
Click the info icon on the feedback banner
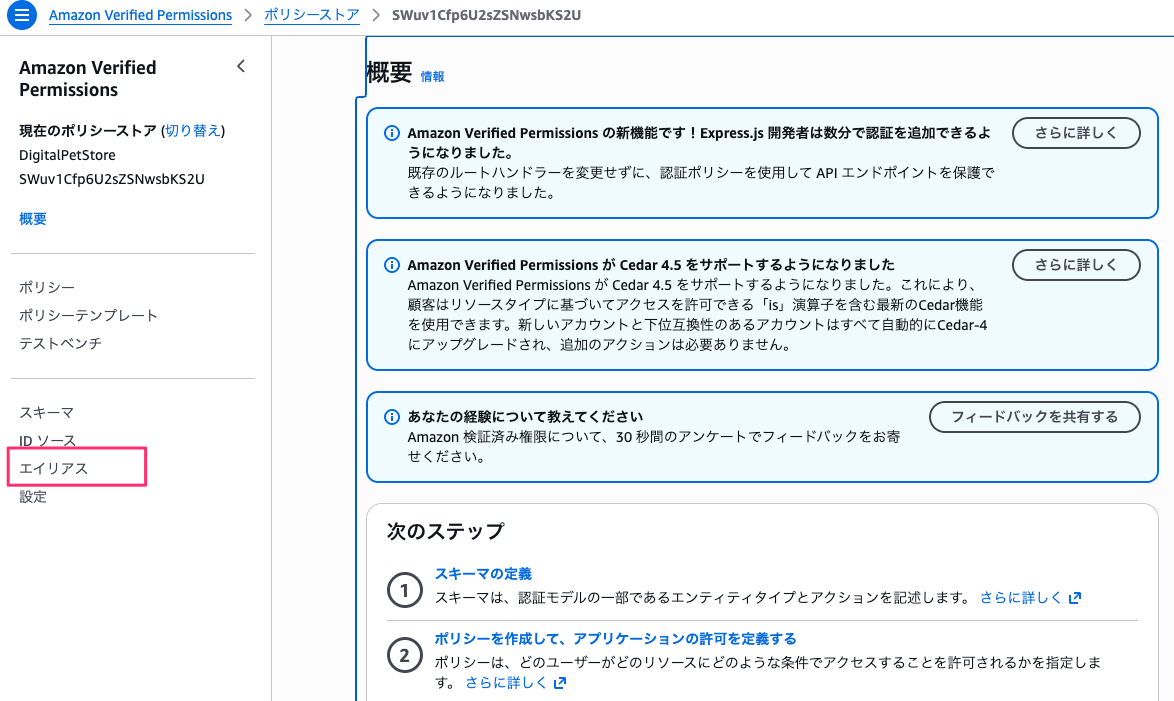coord(390,417)
